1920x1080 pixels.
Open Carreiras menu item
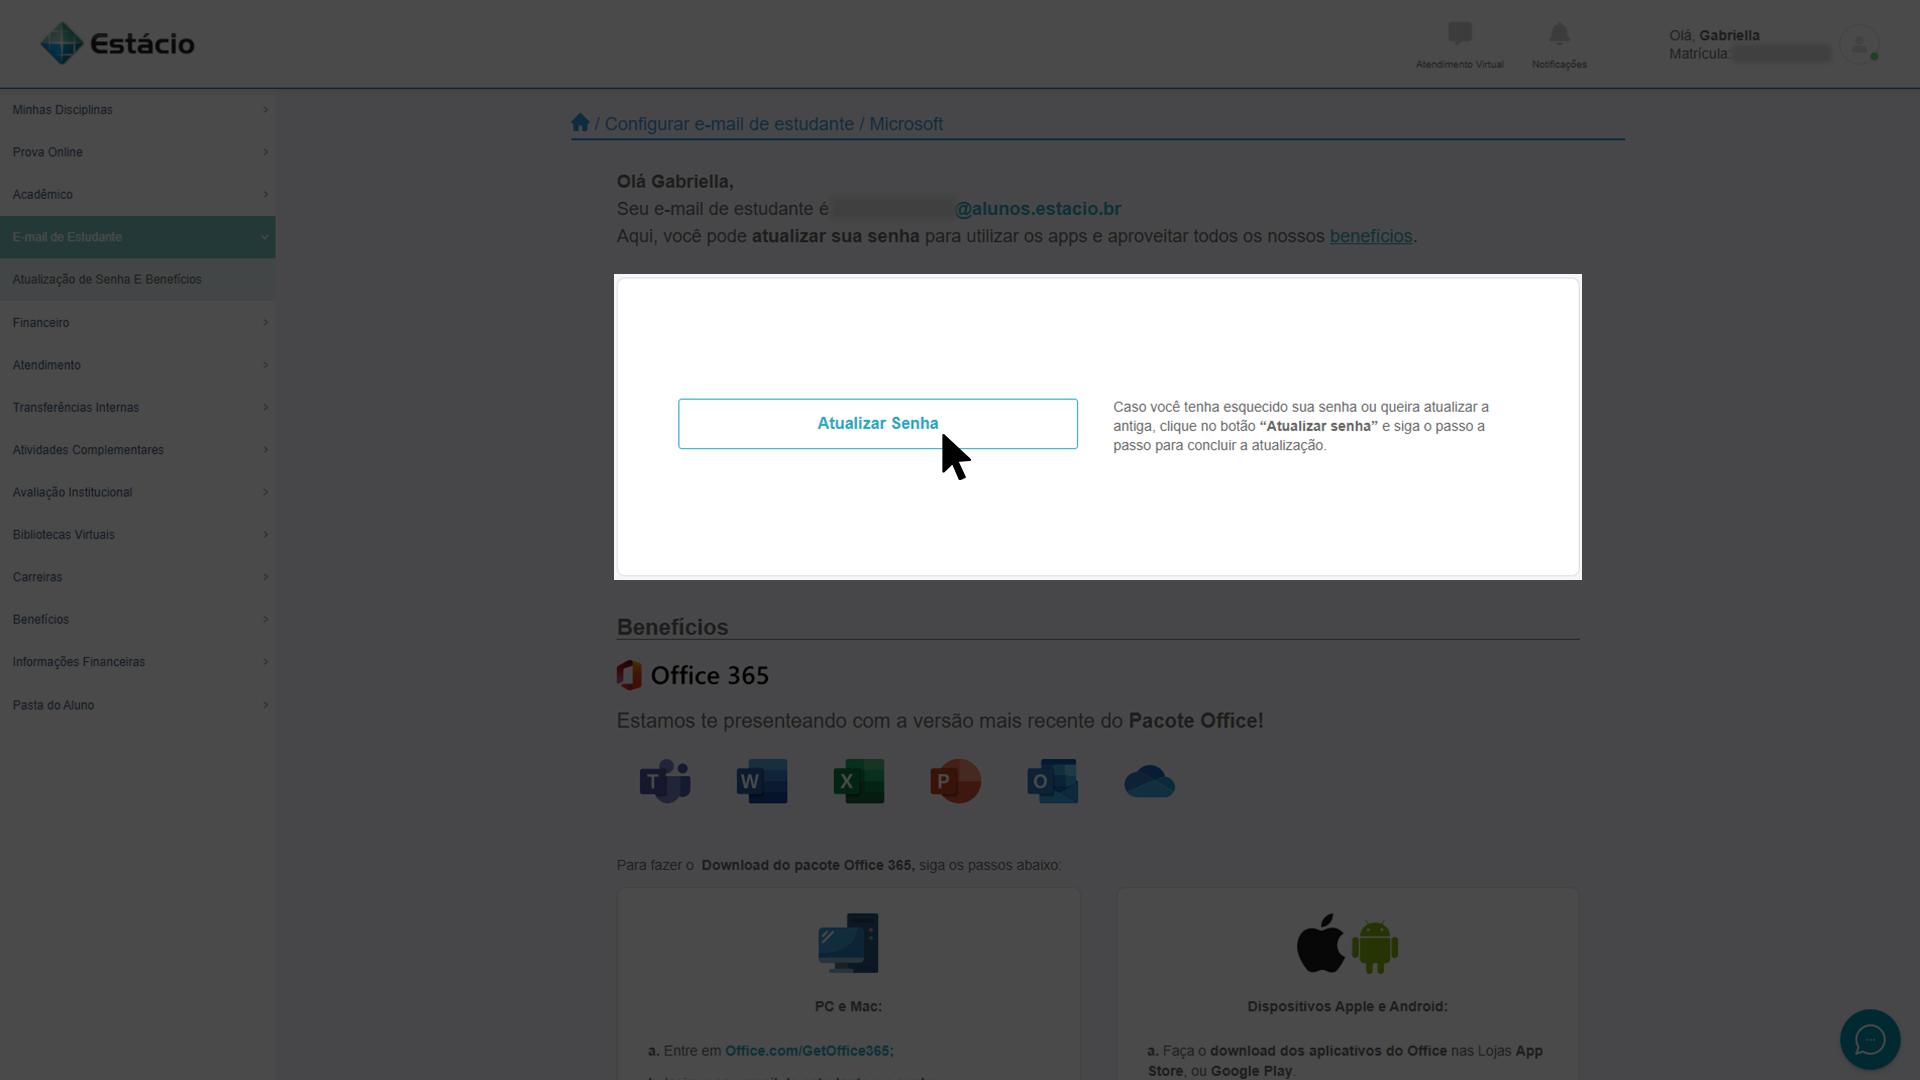138,577
